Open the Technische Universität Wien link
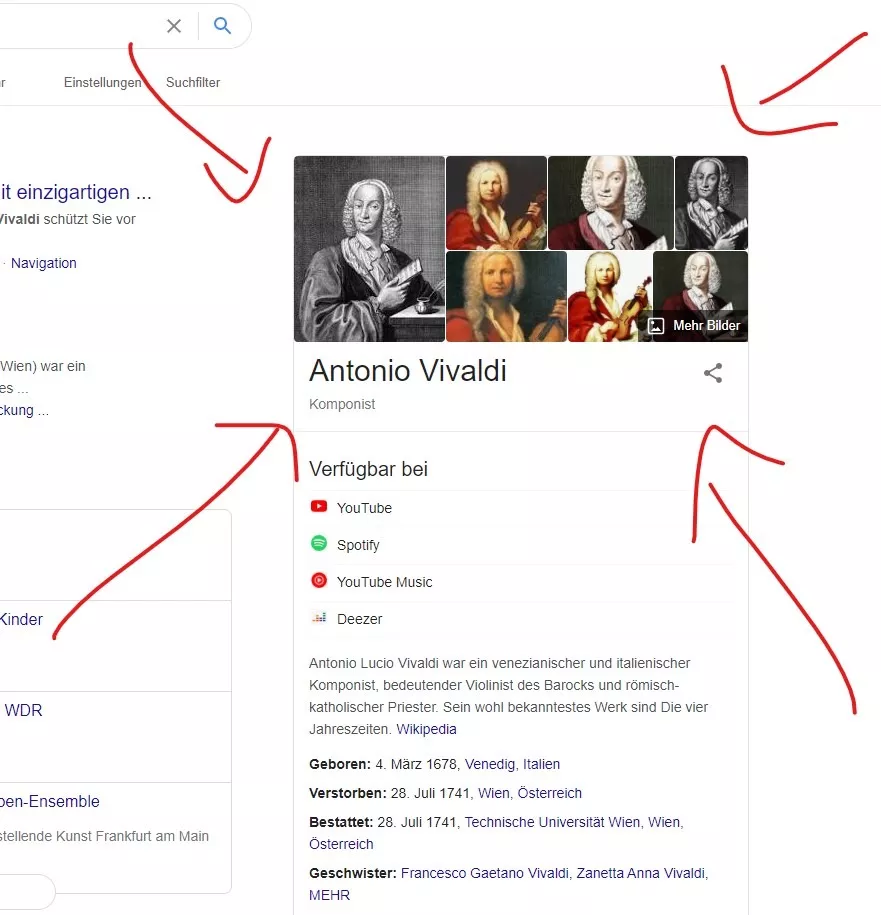The height and width of the screenshot is (915, 881). tap(552, 822)
